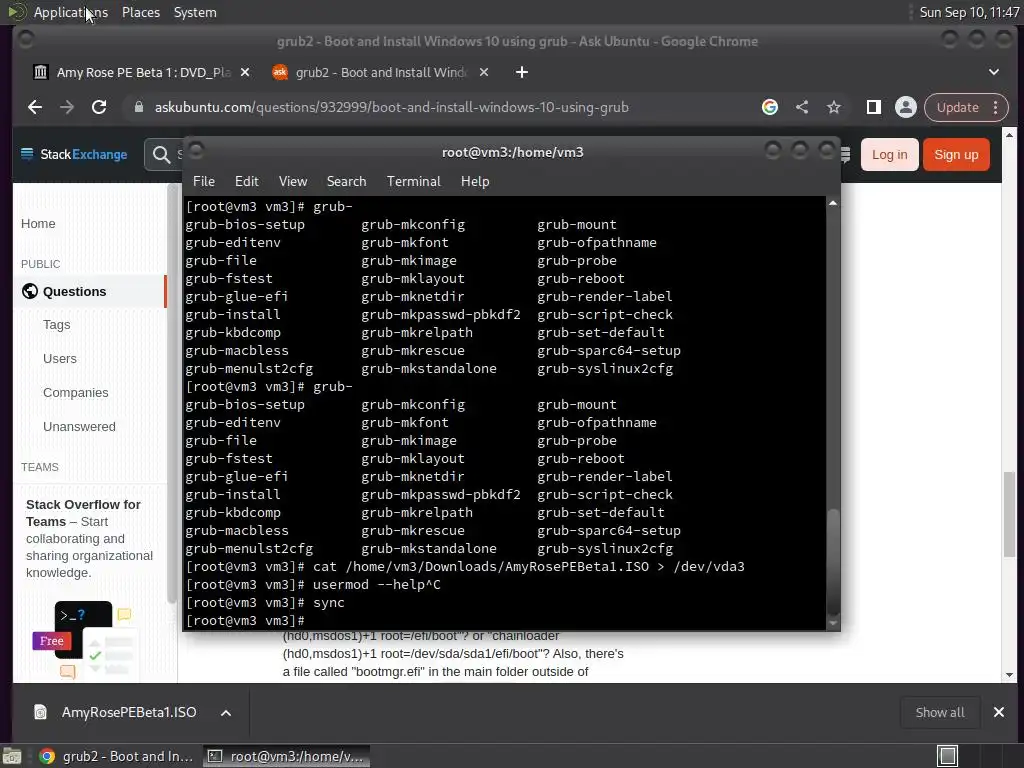Image resolution: width=1024 pixels, height=768 pixels.
Task: Open terminal Help menu
Action: tap(475, 182)
